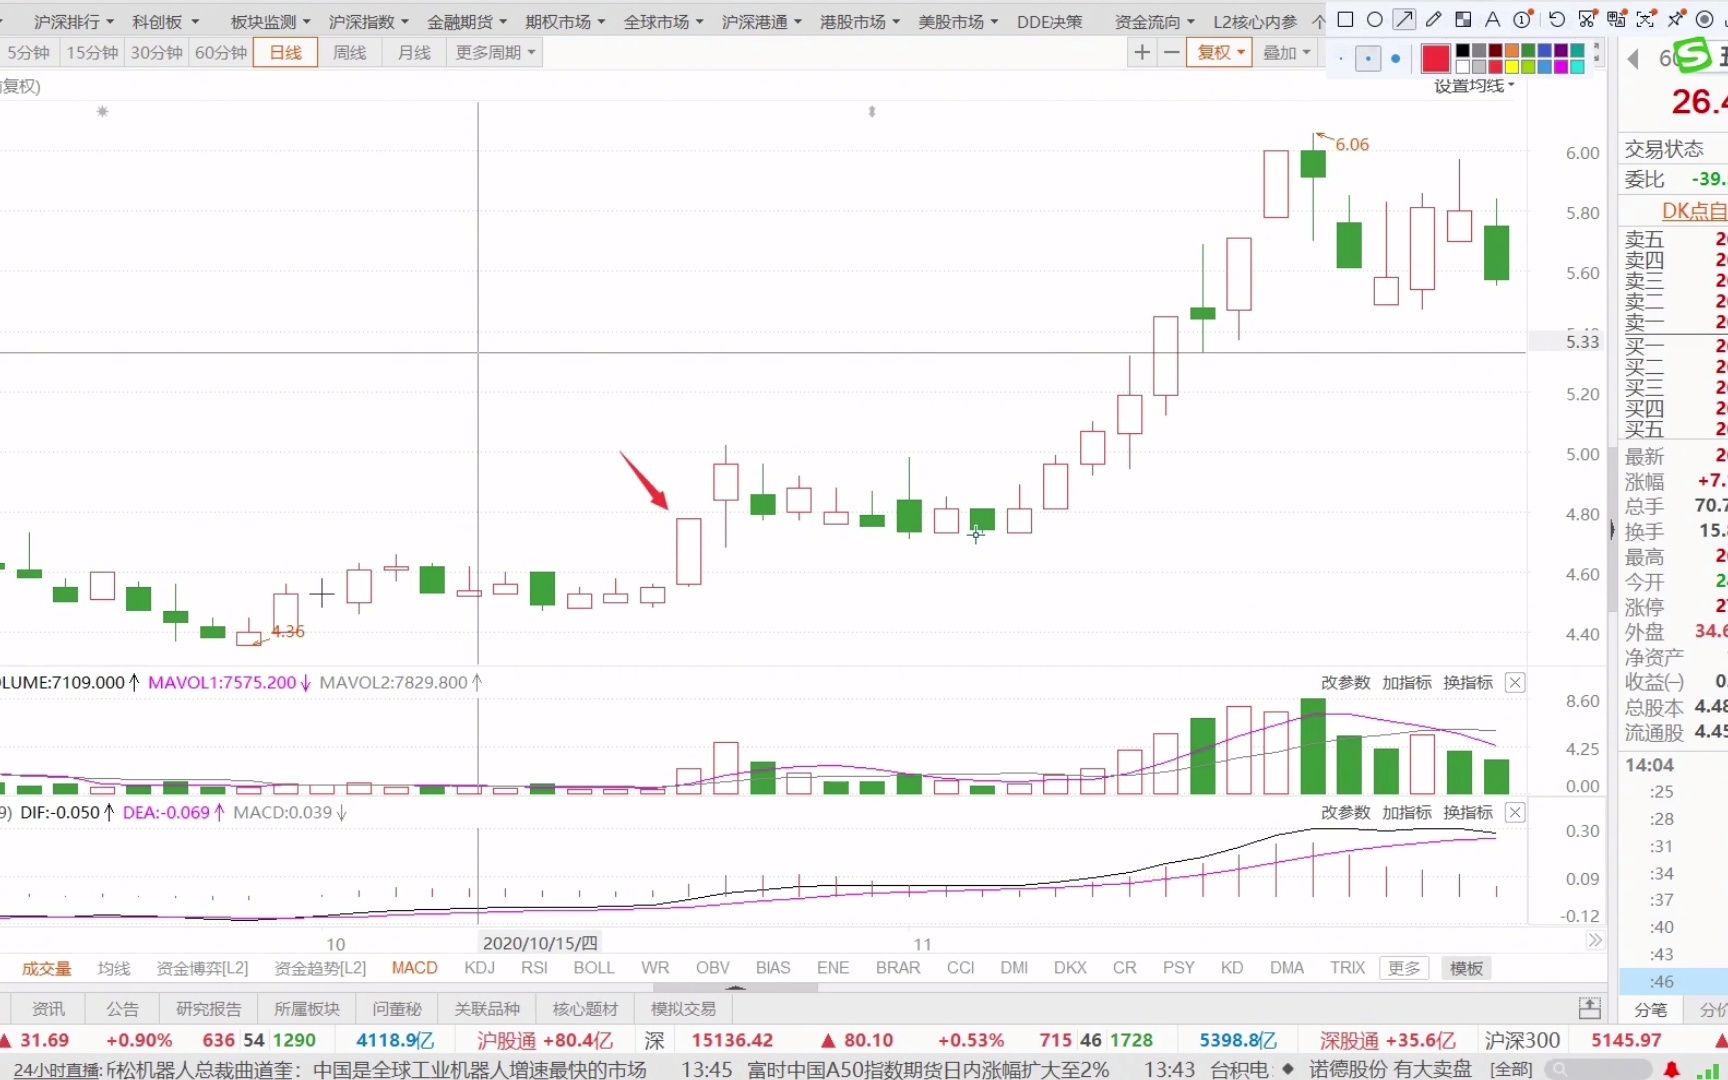Screen dimensions: 1728x1080
Task: Select the 周线 weekly period
Action: point(350,52)
